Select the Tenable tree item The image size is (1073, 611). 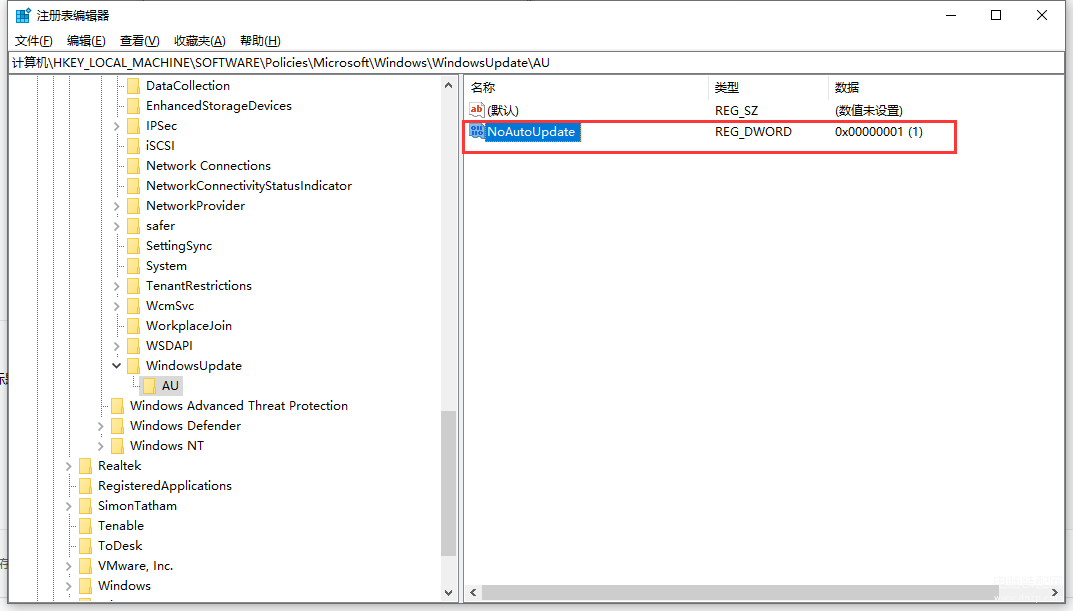click(121, 526)
